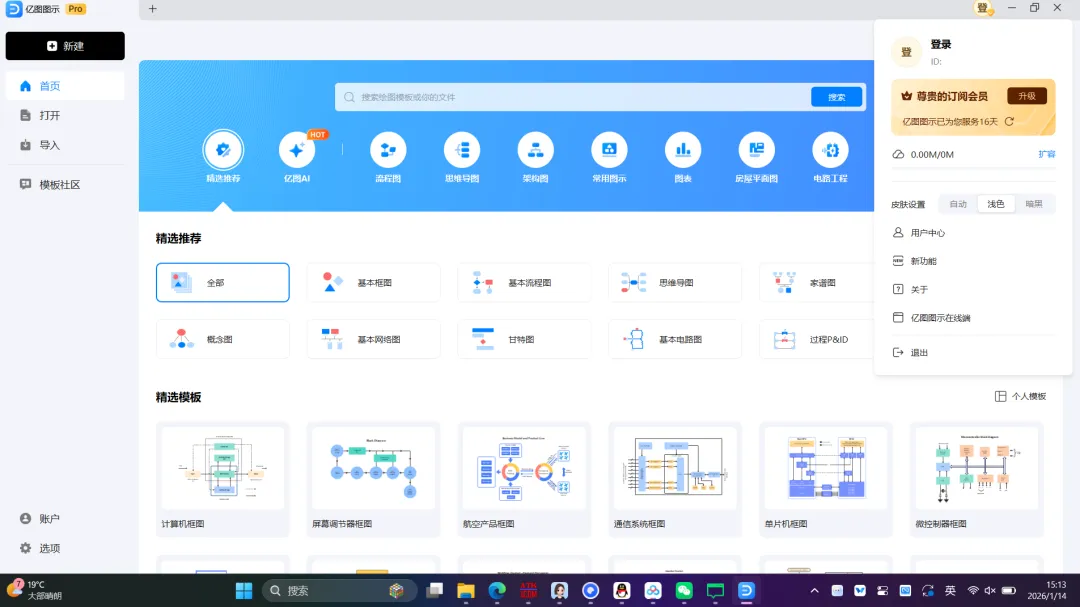
Task: Choose the 过程P&ID card
Action: click(816, 339)
